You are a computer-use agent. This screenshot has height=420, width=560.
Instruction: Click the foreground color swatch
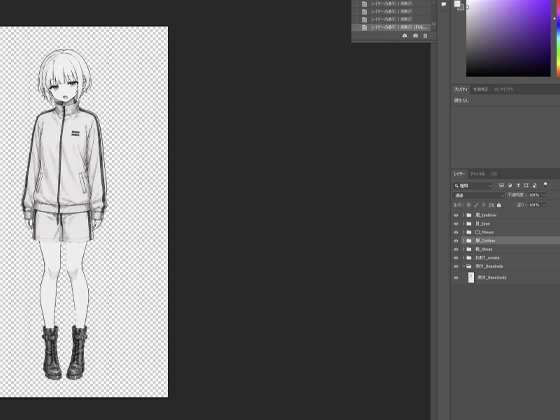click(x=457, y=4)
